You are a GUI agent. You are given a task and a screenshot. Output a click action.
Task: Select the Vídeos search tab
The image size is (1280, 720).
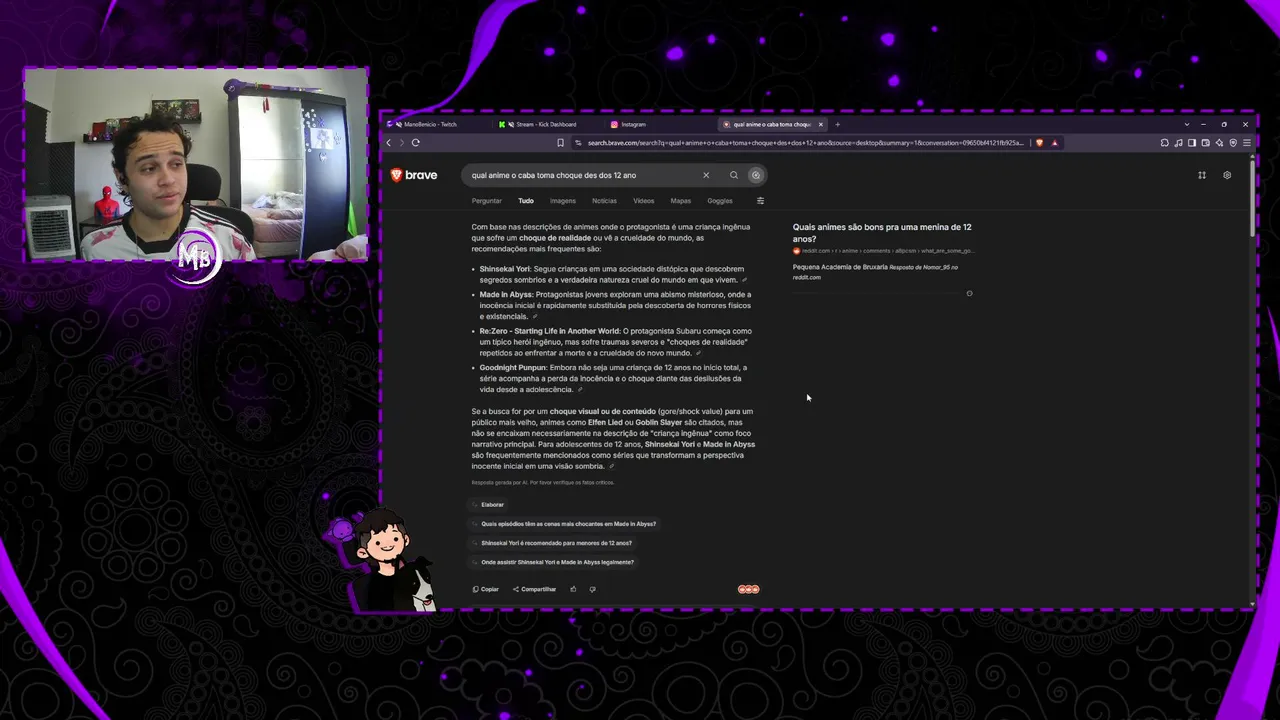pyautogui.click(x=644, y=201)
